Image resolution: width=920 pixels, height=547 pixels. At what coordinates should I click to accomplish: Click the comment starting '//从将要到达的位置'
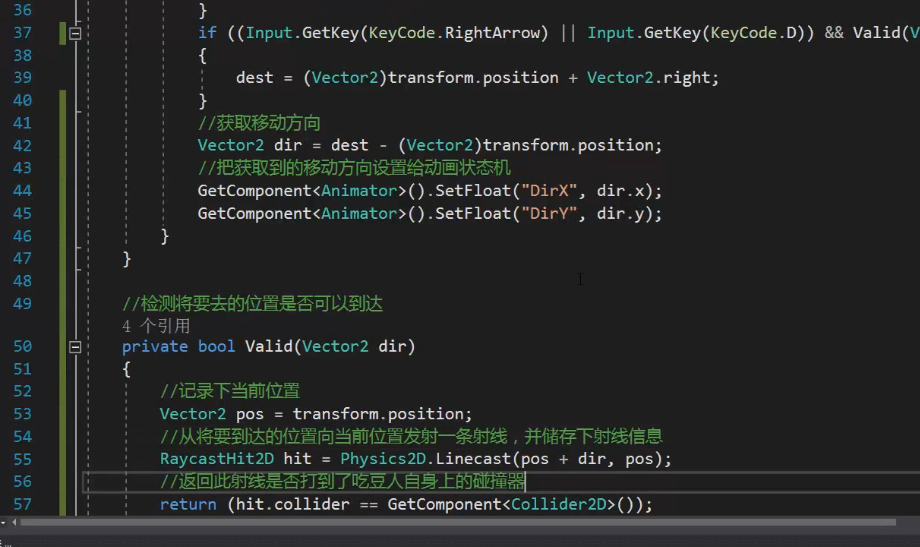(411, 436)
